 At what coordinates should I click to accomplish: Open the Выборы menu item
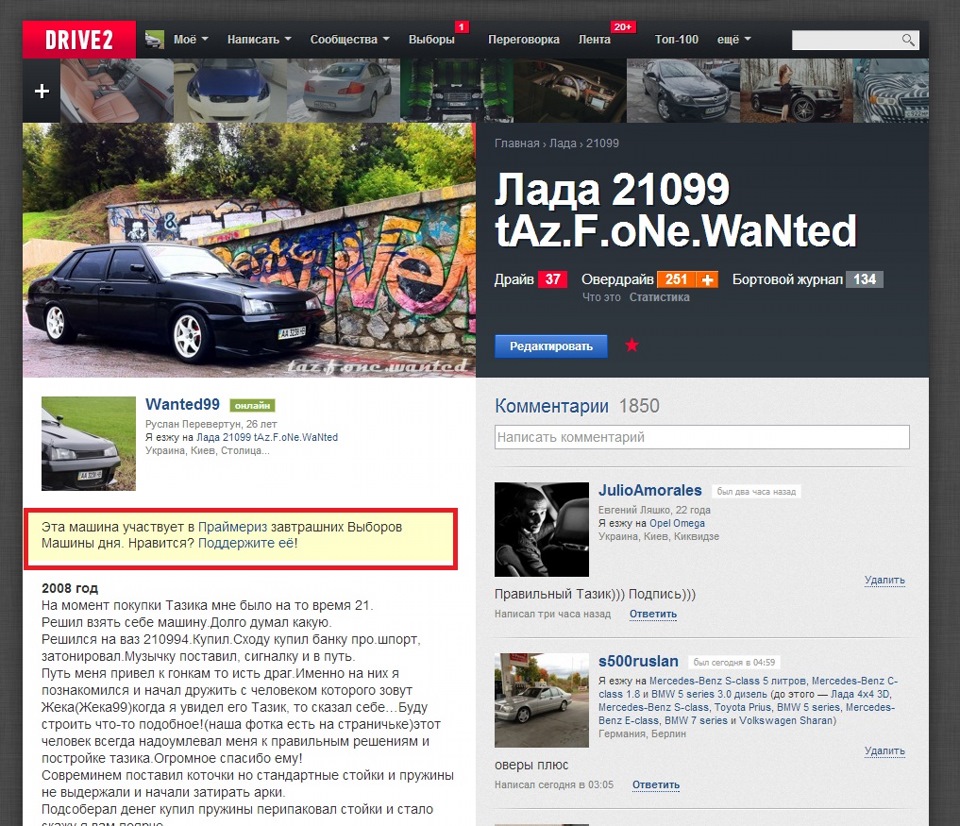[x=431, y=39]
